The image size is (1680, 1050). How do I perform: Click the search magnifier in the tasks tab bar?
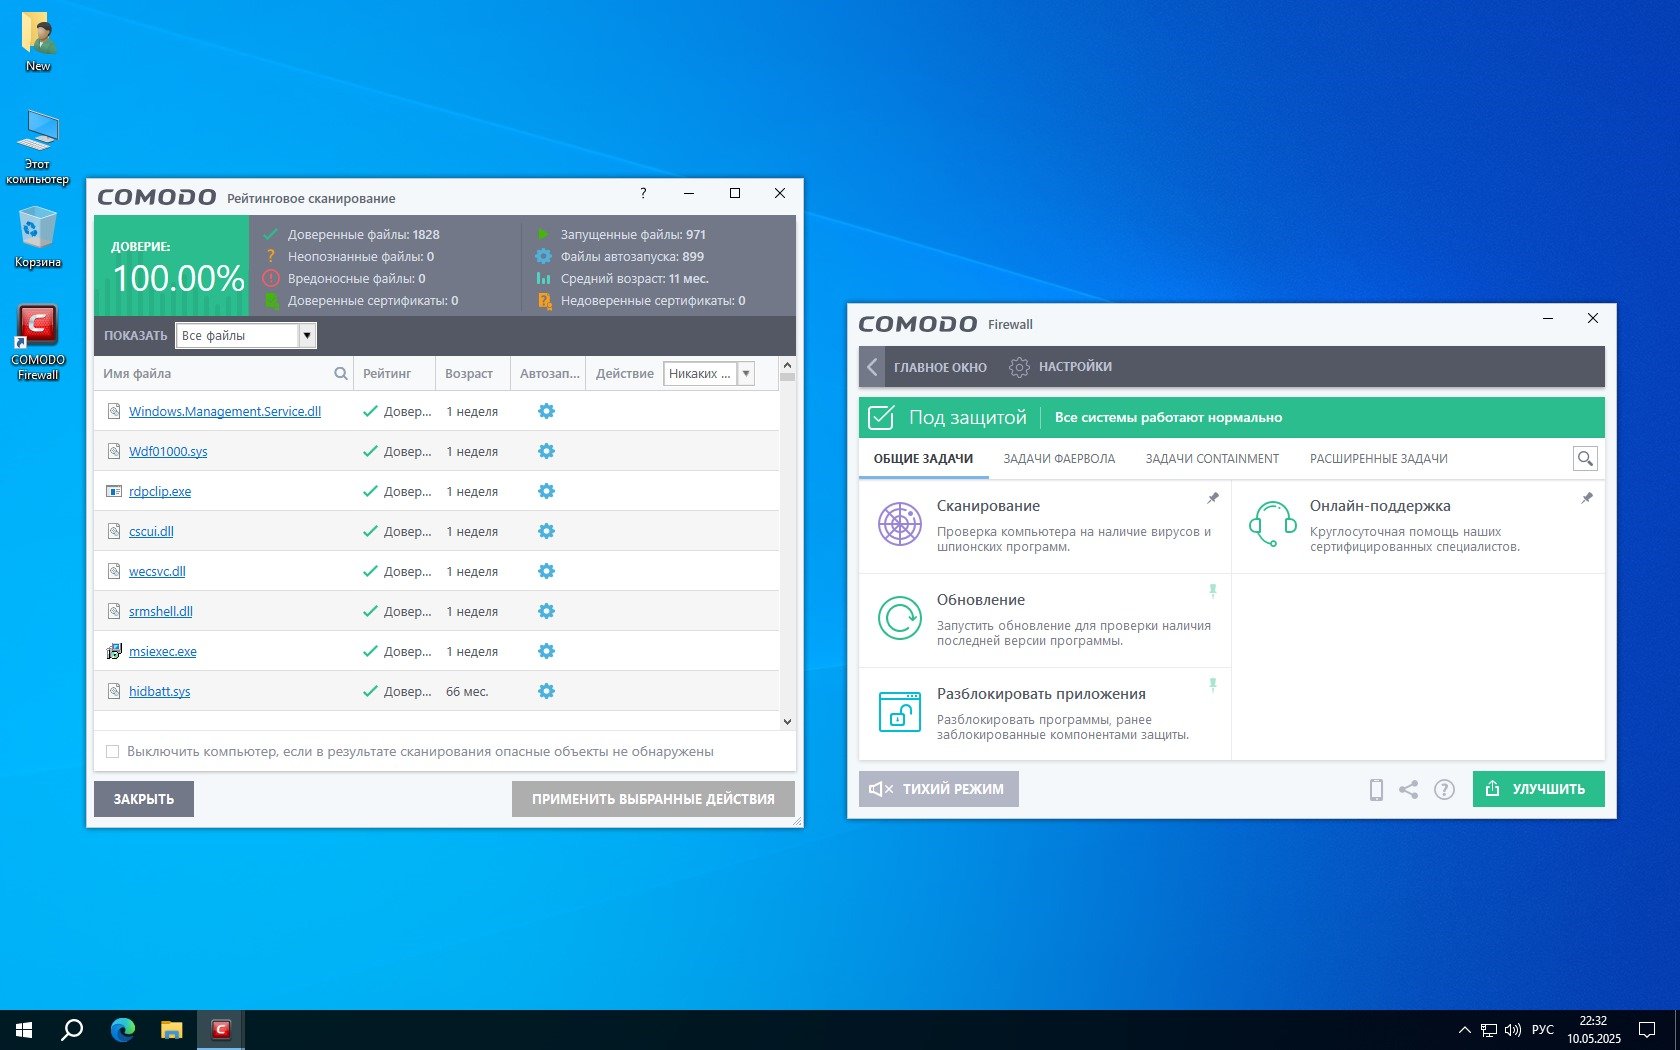pyautogui.click(x=1584, y=459)
